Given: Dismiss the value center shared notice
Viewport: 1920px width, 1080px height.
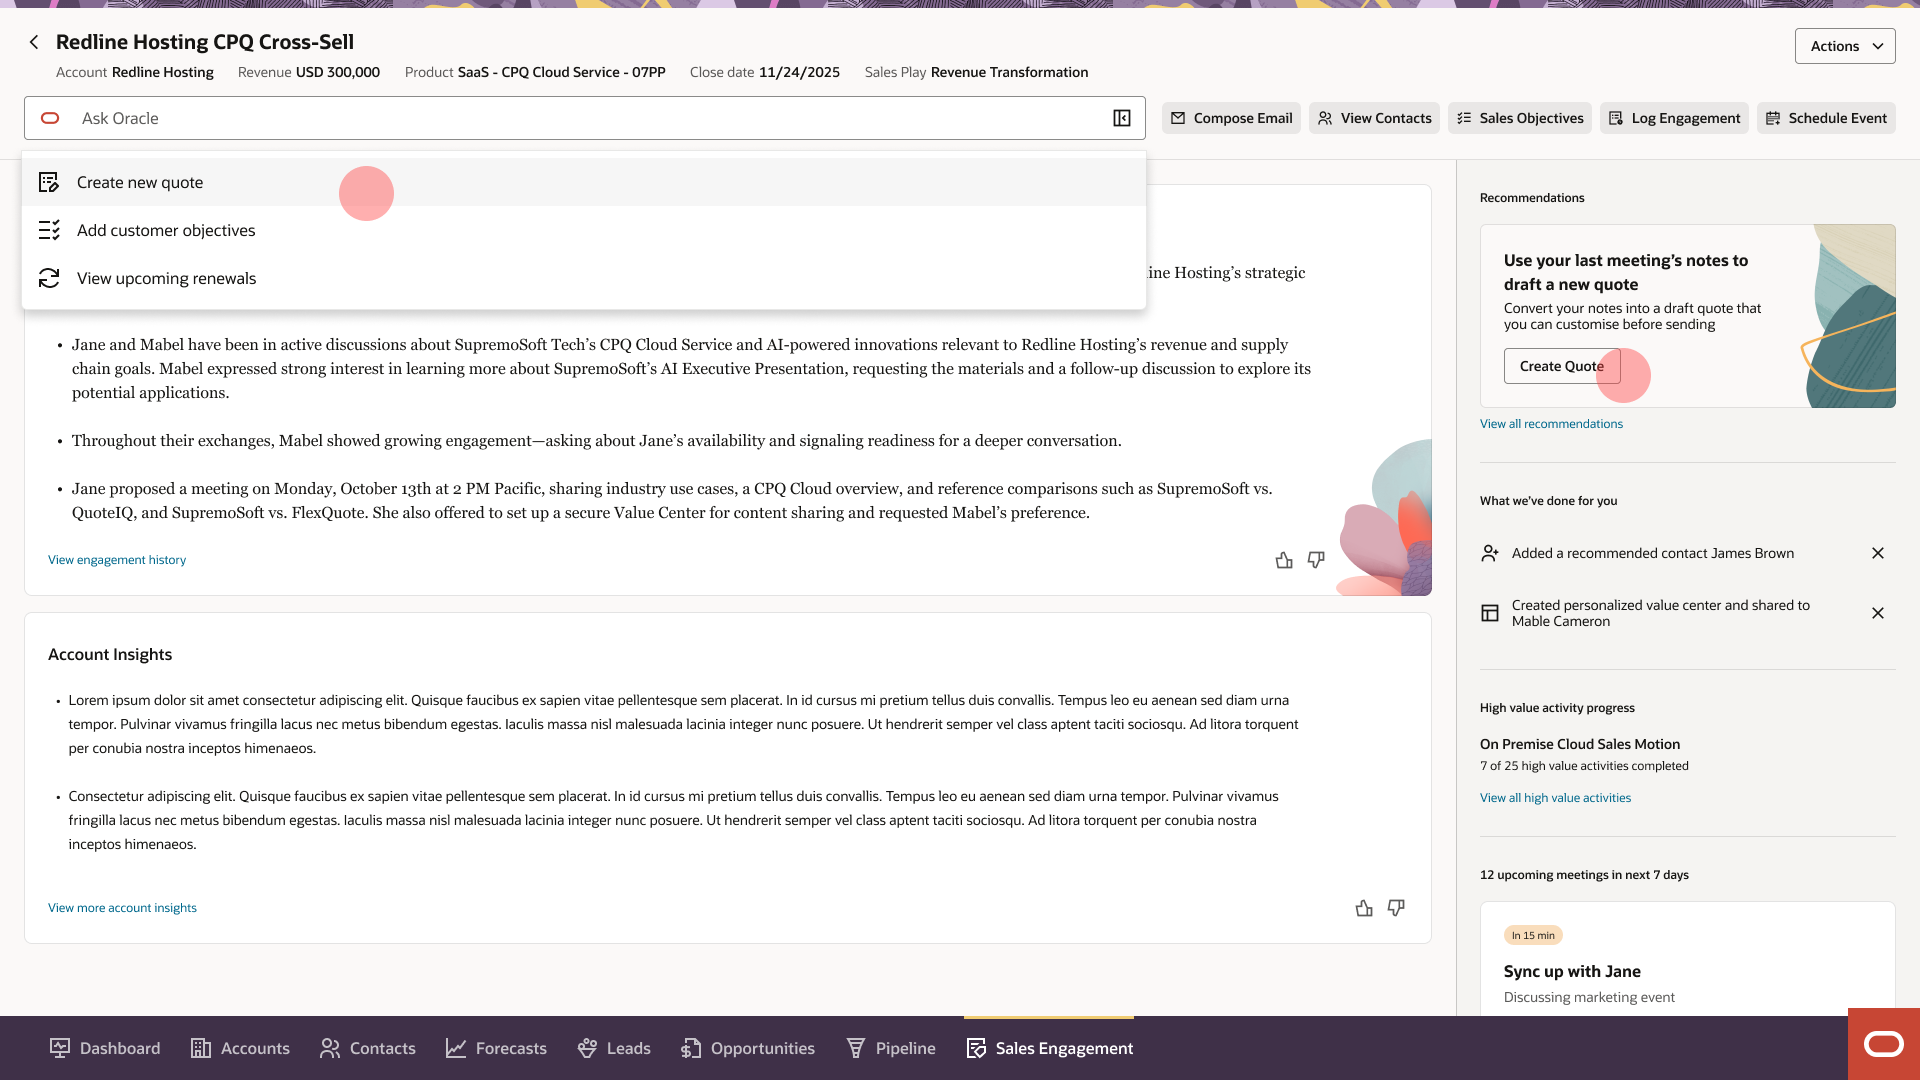Looking at the screenshot, I should 1878,613.
